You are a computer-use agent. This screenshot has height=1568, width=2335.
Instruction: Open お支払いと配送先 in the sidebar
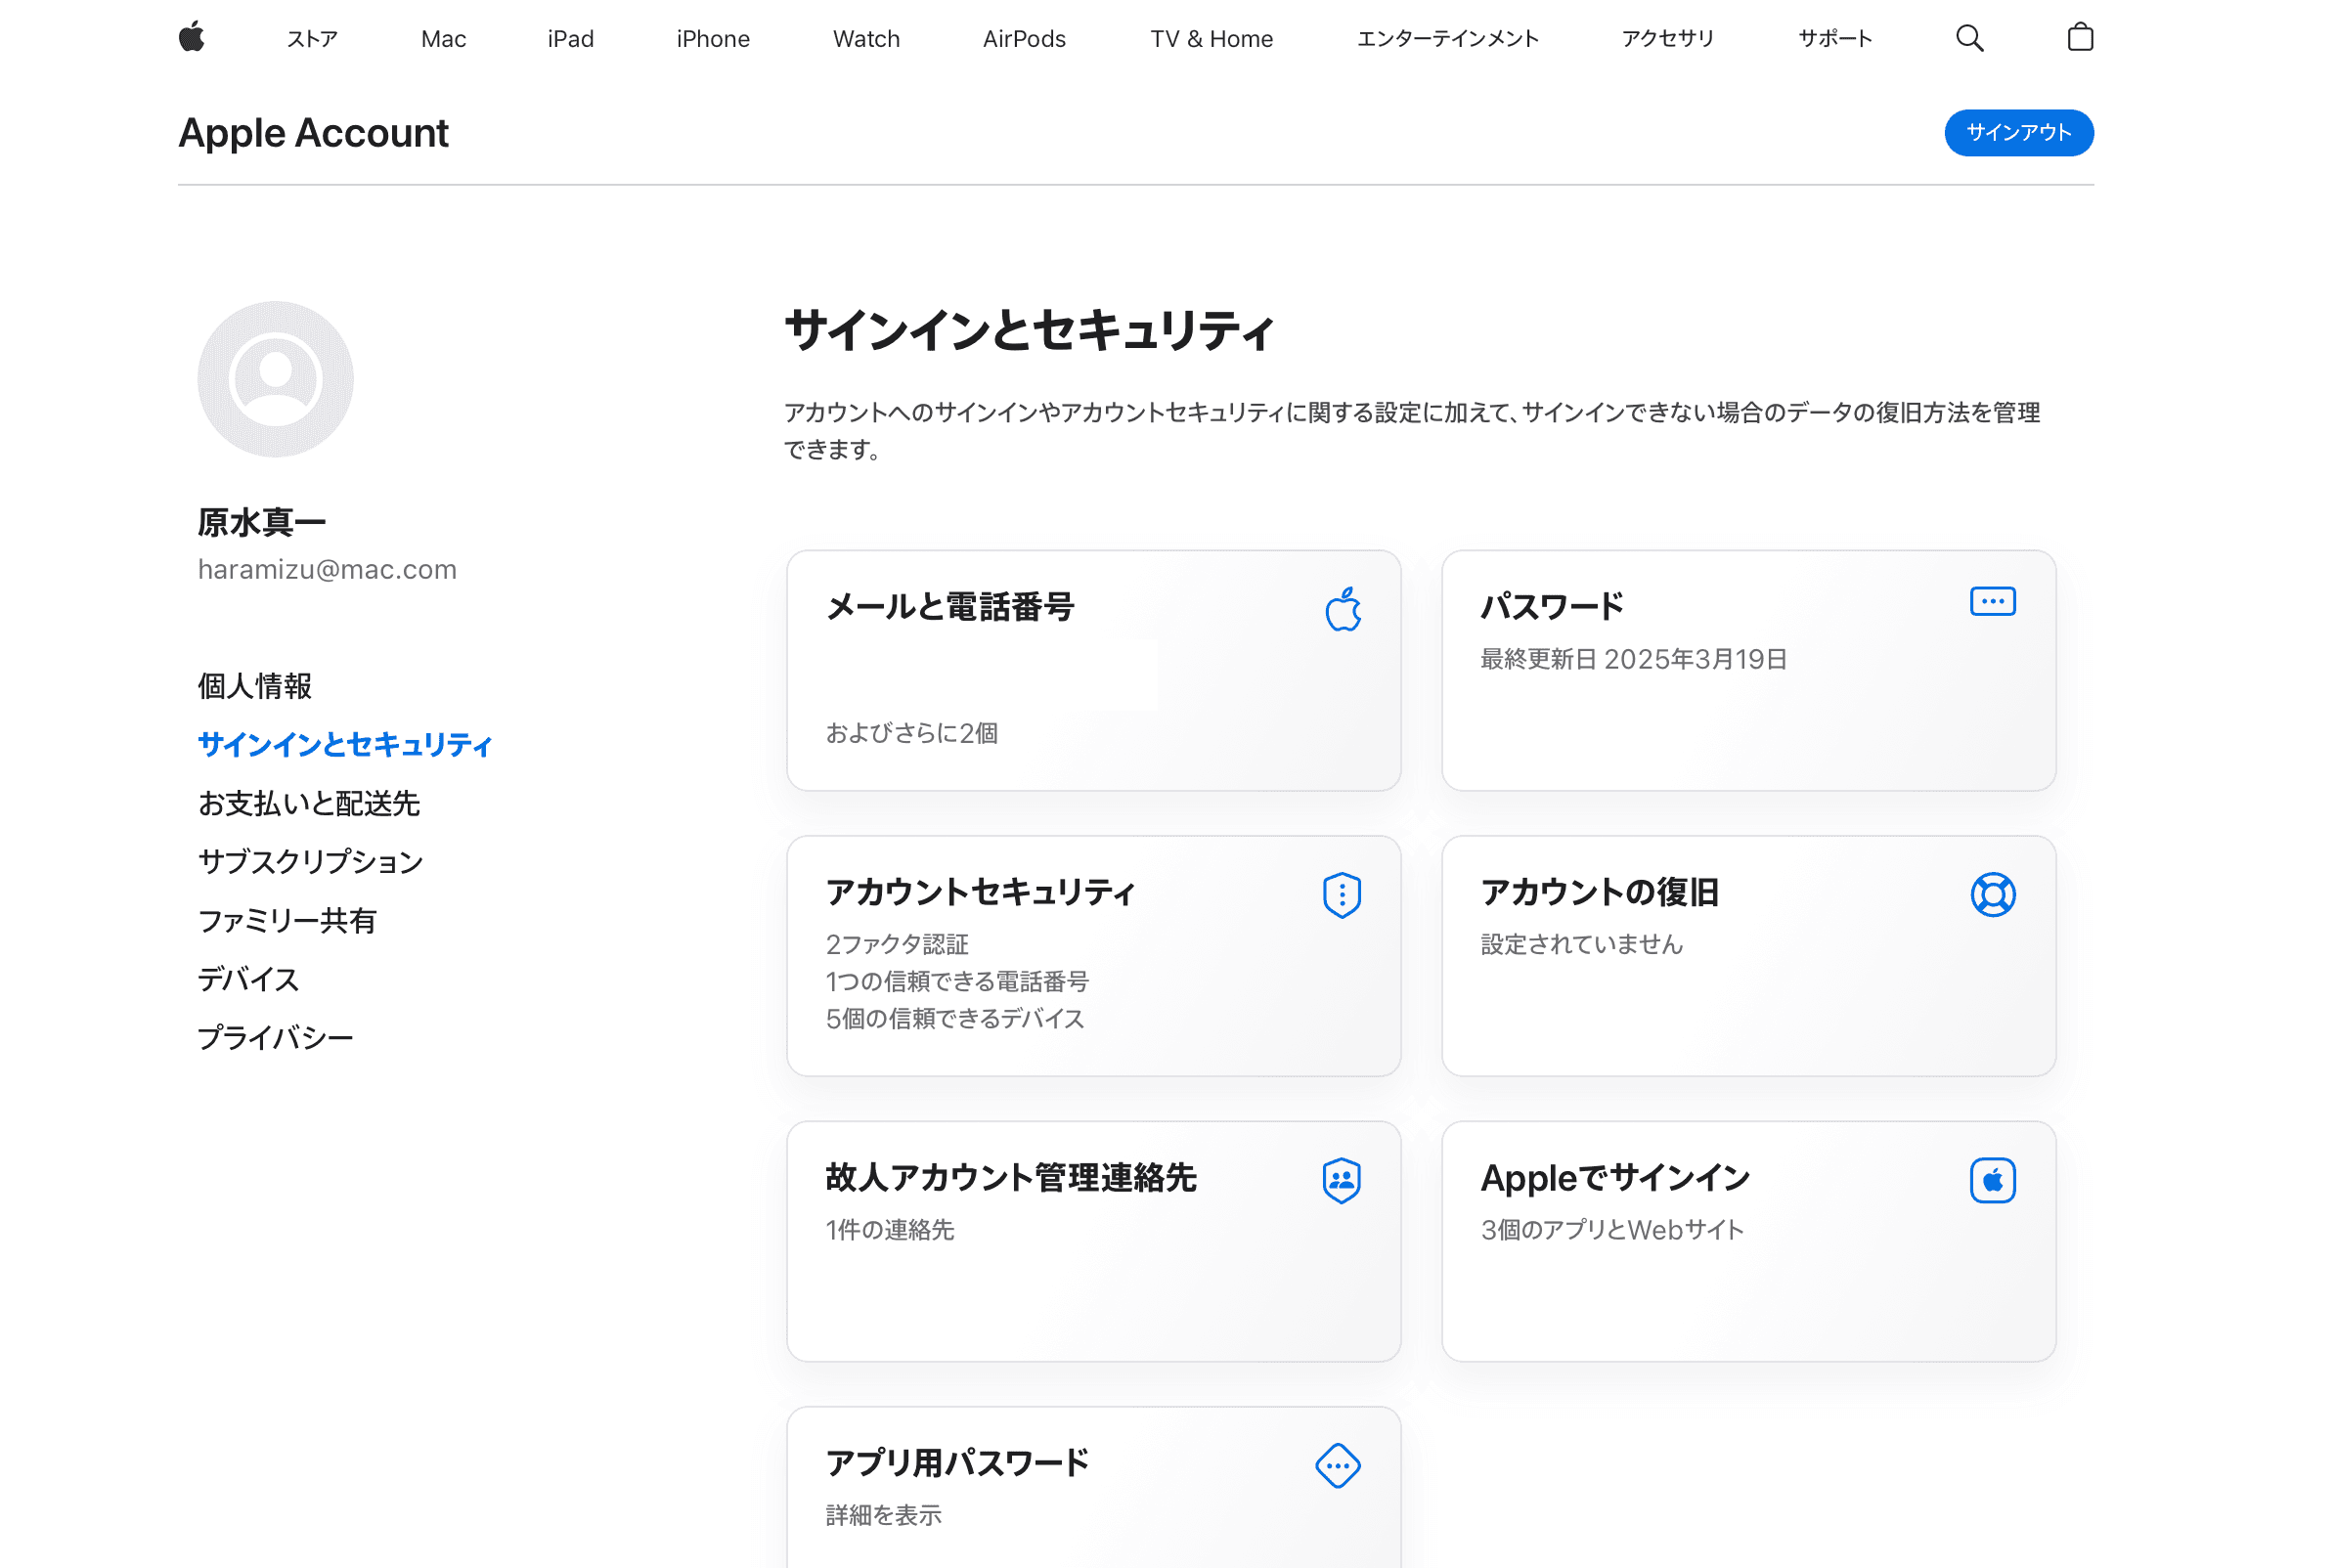(x=309, y=803)
